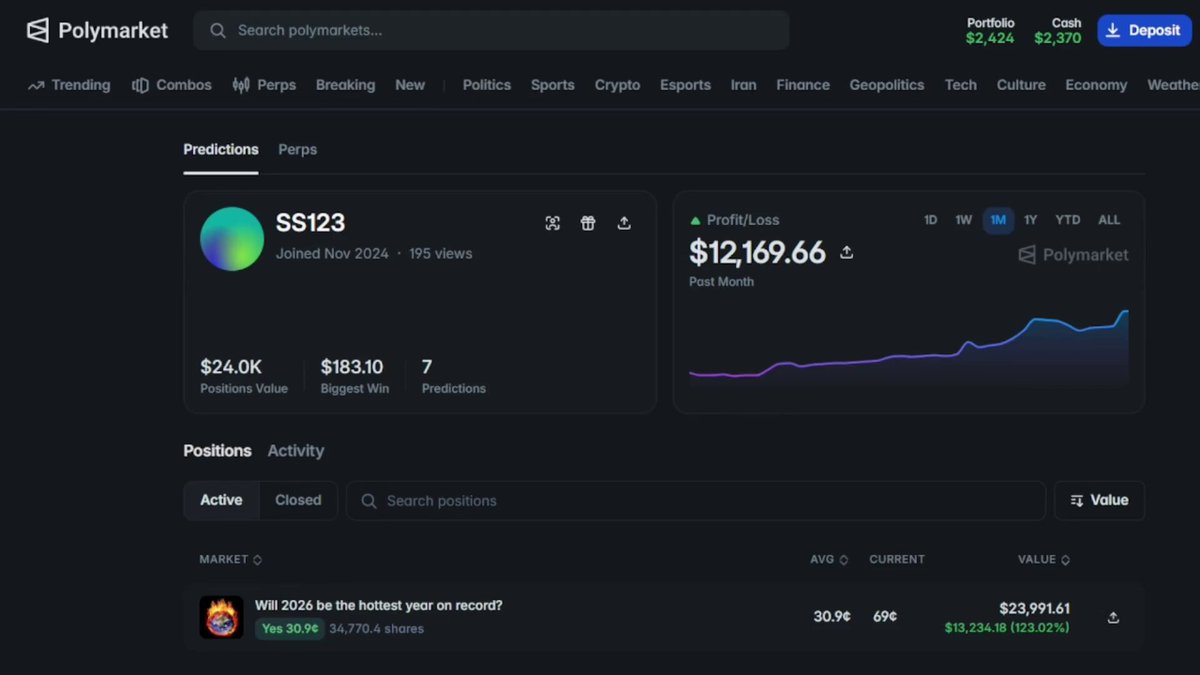Open the Economy category
Image resolution: width=1200 pixels, height=675 pixels.
coord(1096,85)
